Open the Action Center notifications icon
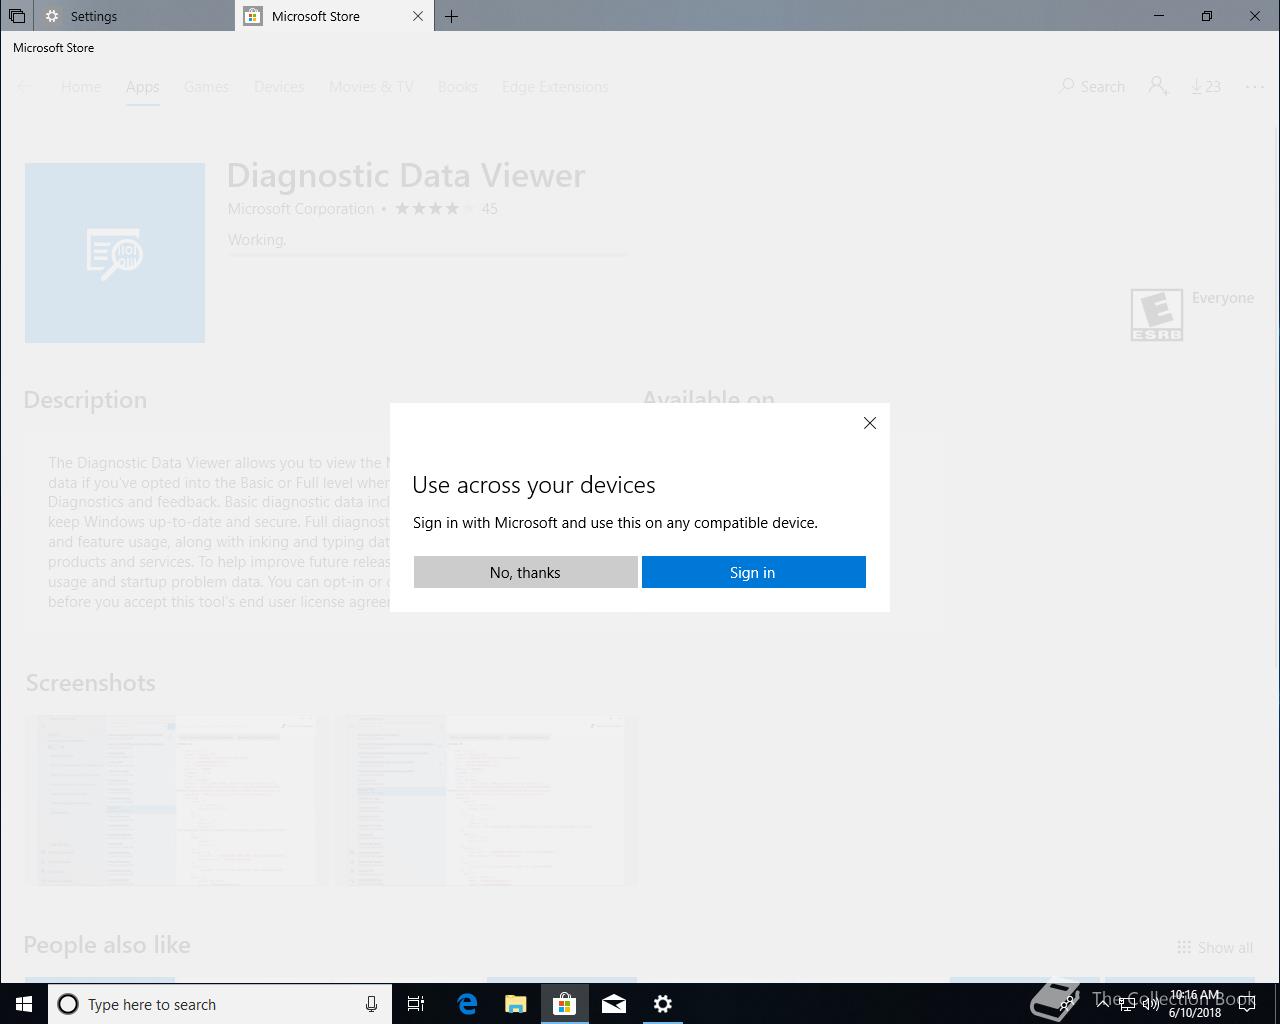Image resolution: width=1280 pixels, height=1024 pixels. [x=1247, y=1004]
